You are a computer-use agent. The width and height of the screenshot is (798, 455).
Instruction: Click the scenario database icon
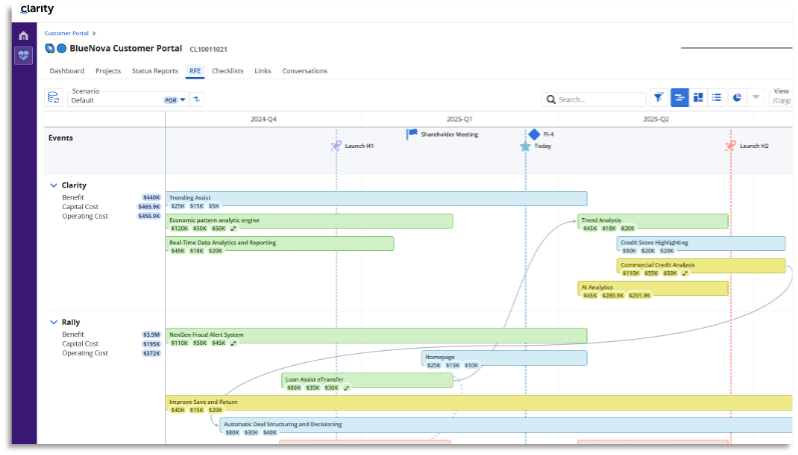point(53,97)
